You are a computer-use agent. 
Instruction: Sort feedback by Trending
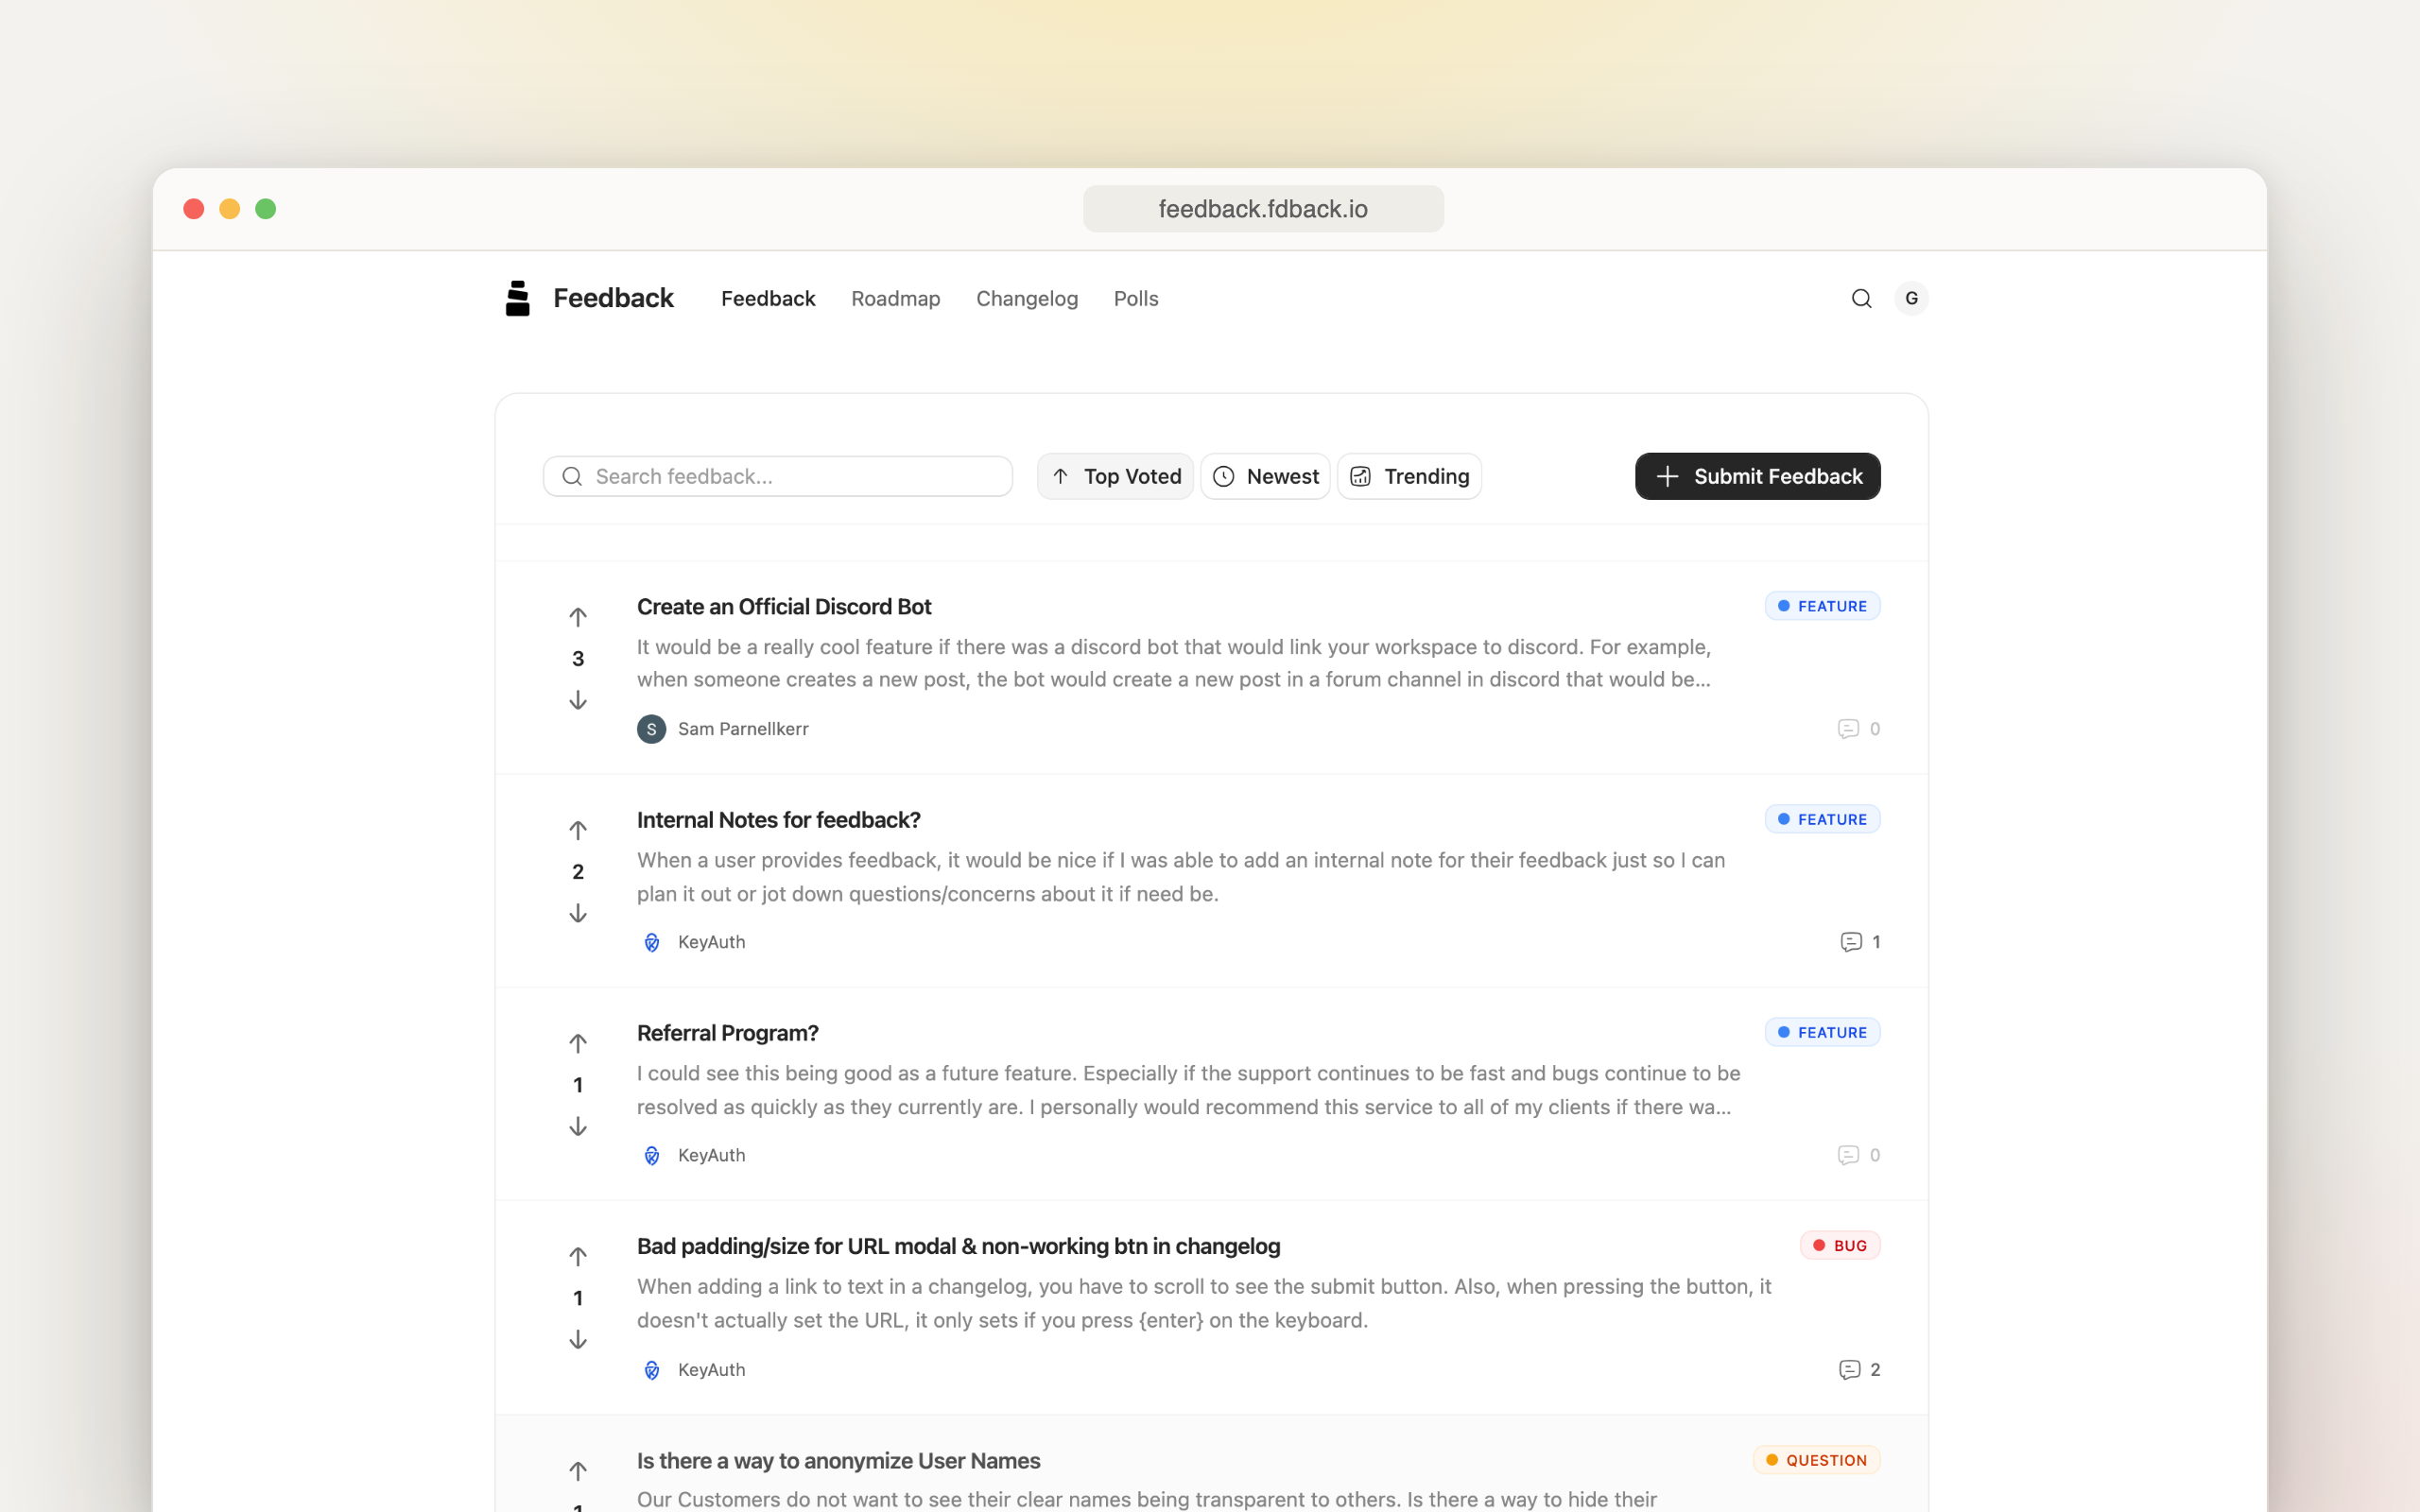pos(1409,476)
